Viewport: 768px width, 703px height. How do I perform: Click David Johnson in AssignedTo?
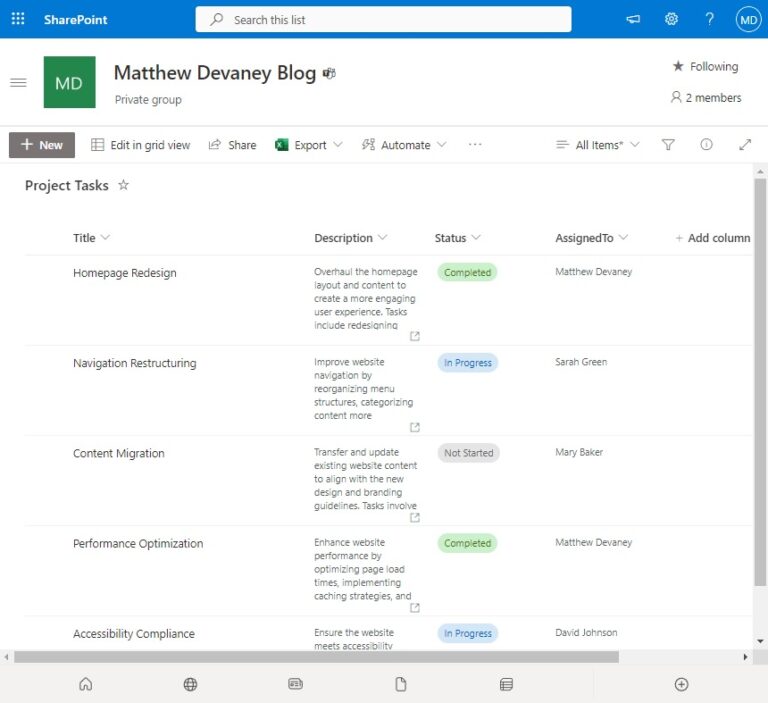pos(586,632)
